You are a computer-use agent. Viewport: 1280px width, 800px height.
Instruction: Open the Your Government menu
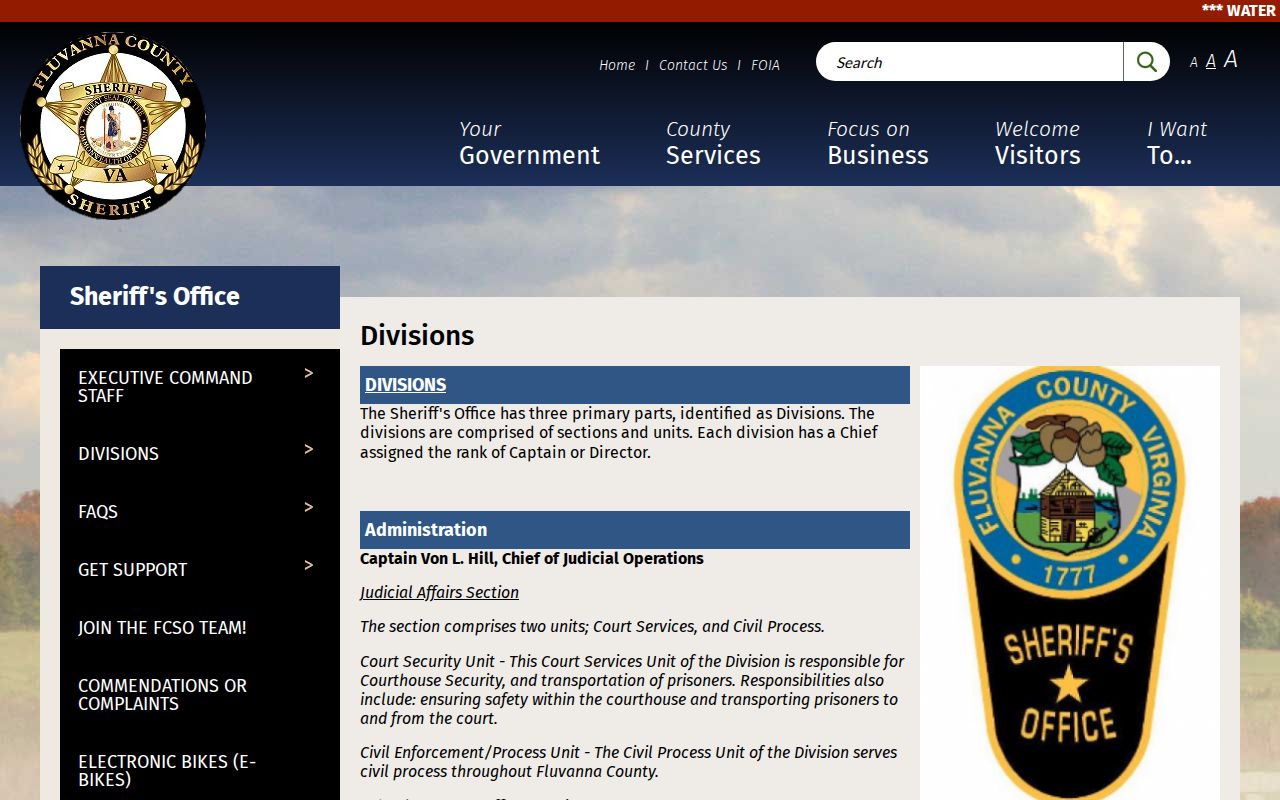tap(529, 143)
